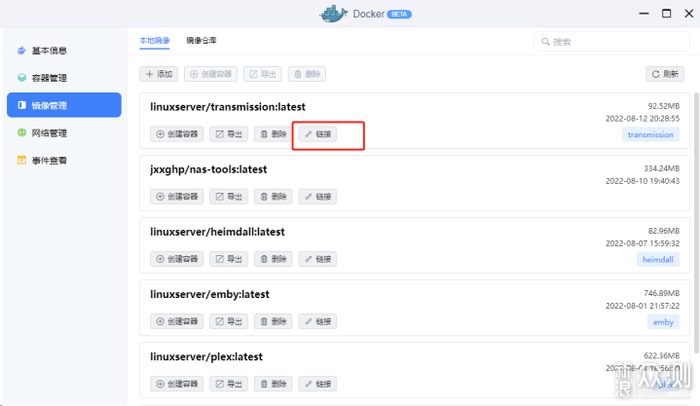
Task: Create container from linuxserver/heimdall image
Action: click(x=177, y=259)
